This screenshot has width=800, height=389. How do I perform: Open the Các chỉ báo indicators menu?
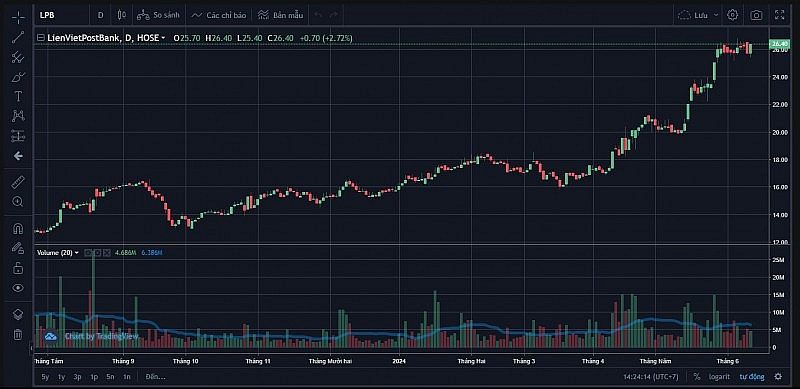pos(218,15)
